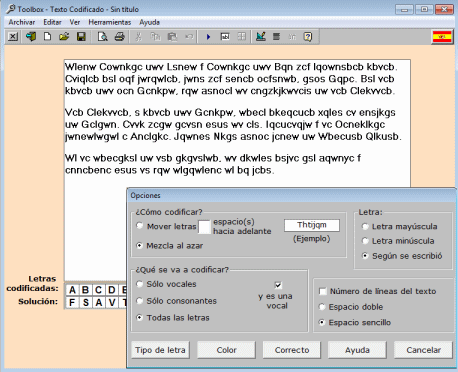Click coded letter cell A

click(x=72, y=290)
